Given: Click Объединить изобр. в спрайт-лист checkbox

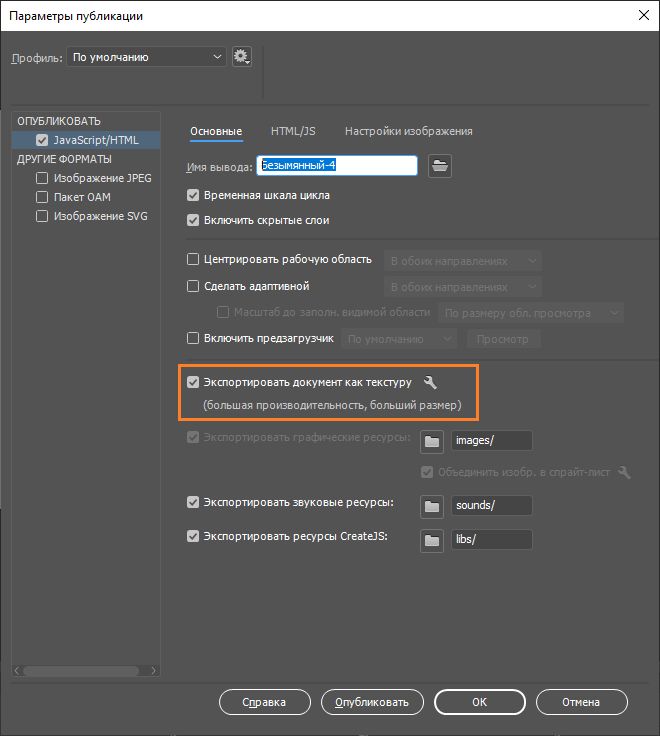Looking at the screenshot, I should tap(427, 472).
